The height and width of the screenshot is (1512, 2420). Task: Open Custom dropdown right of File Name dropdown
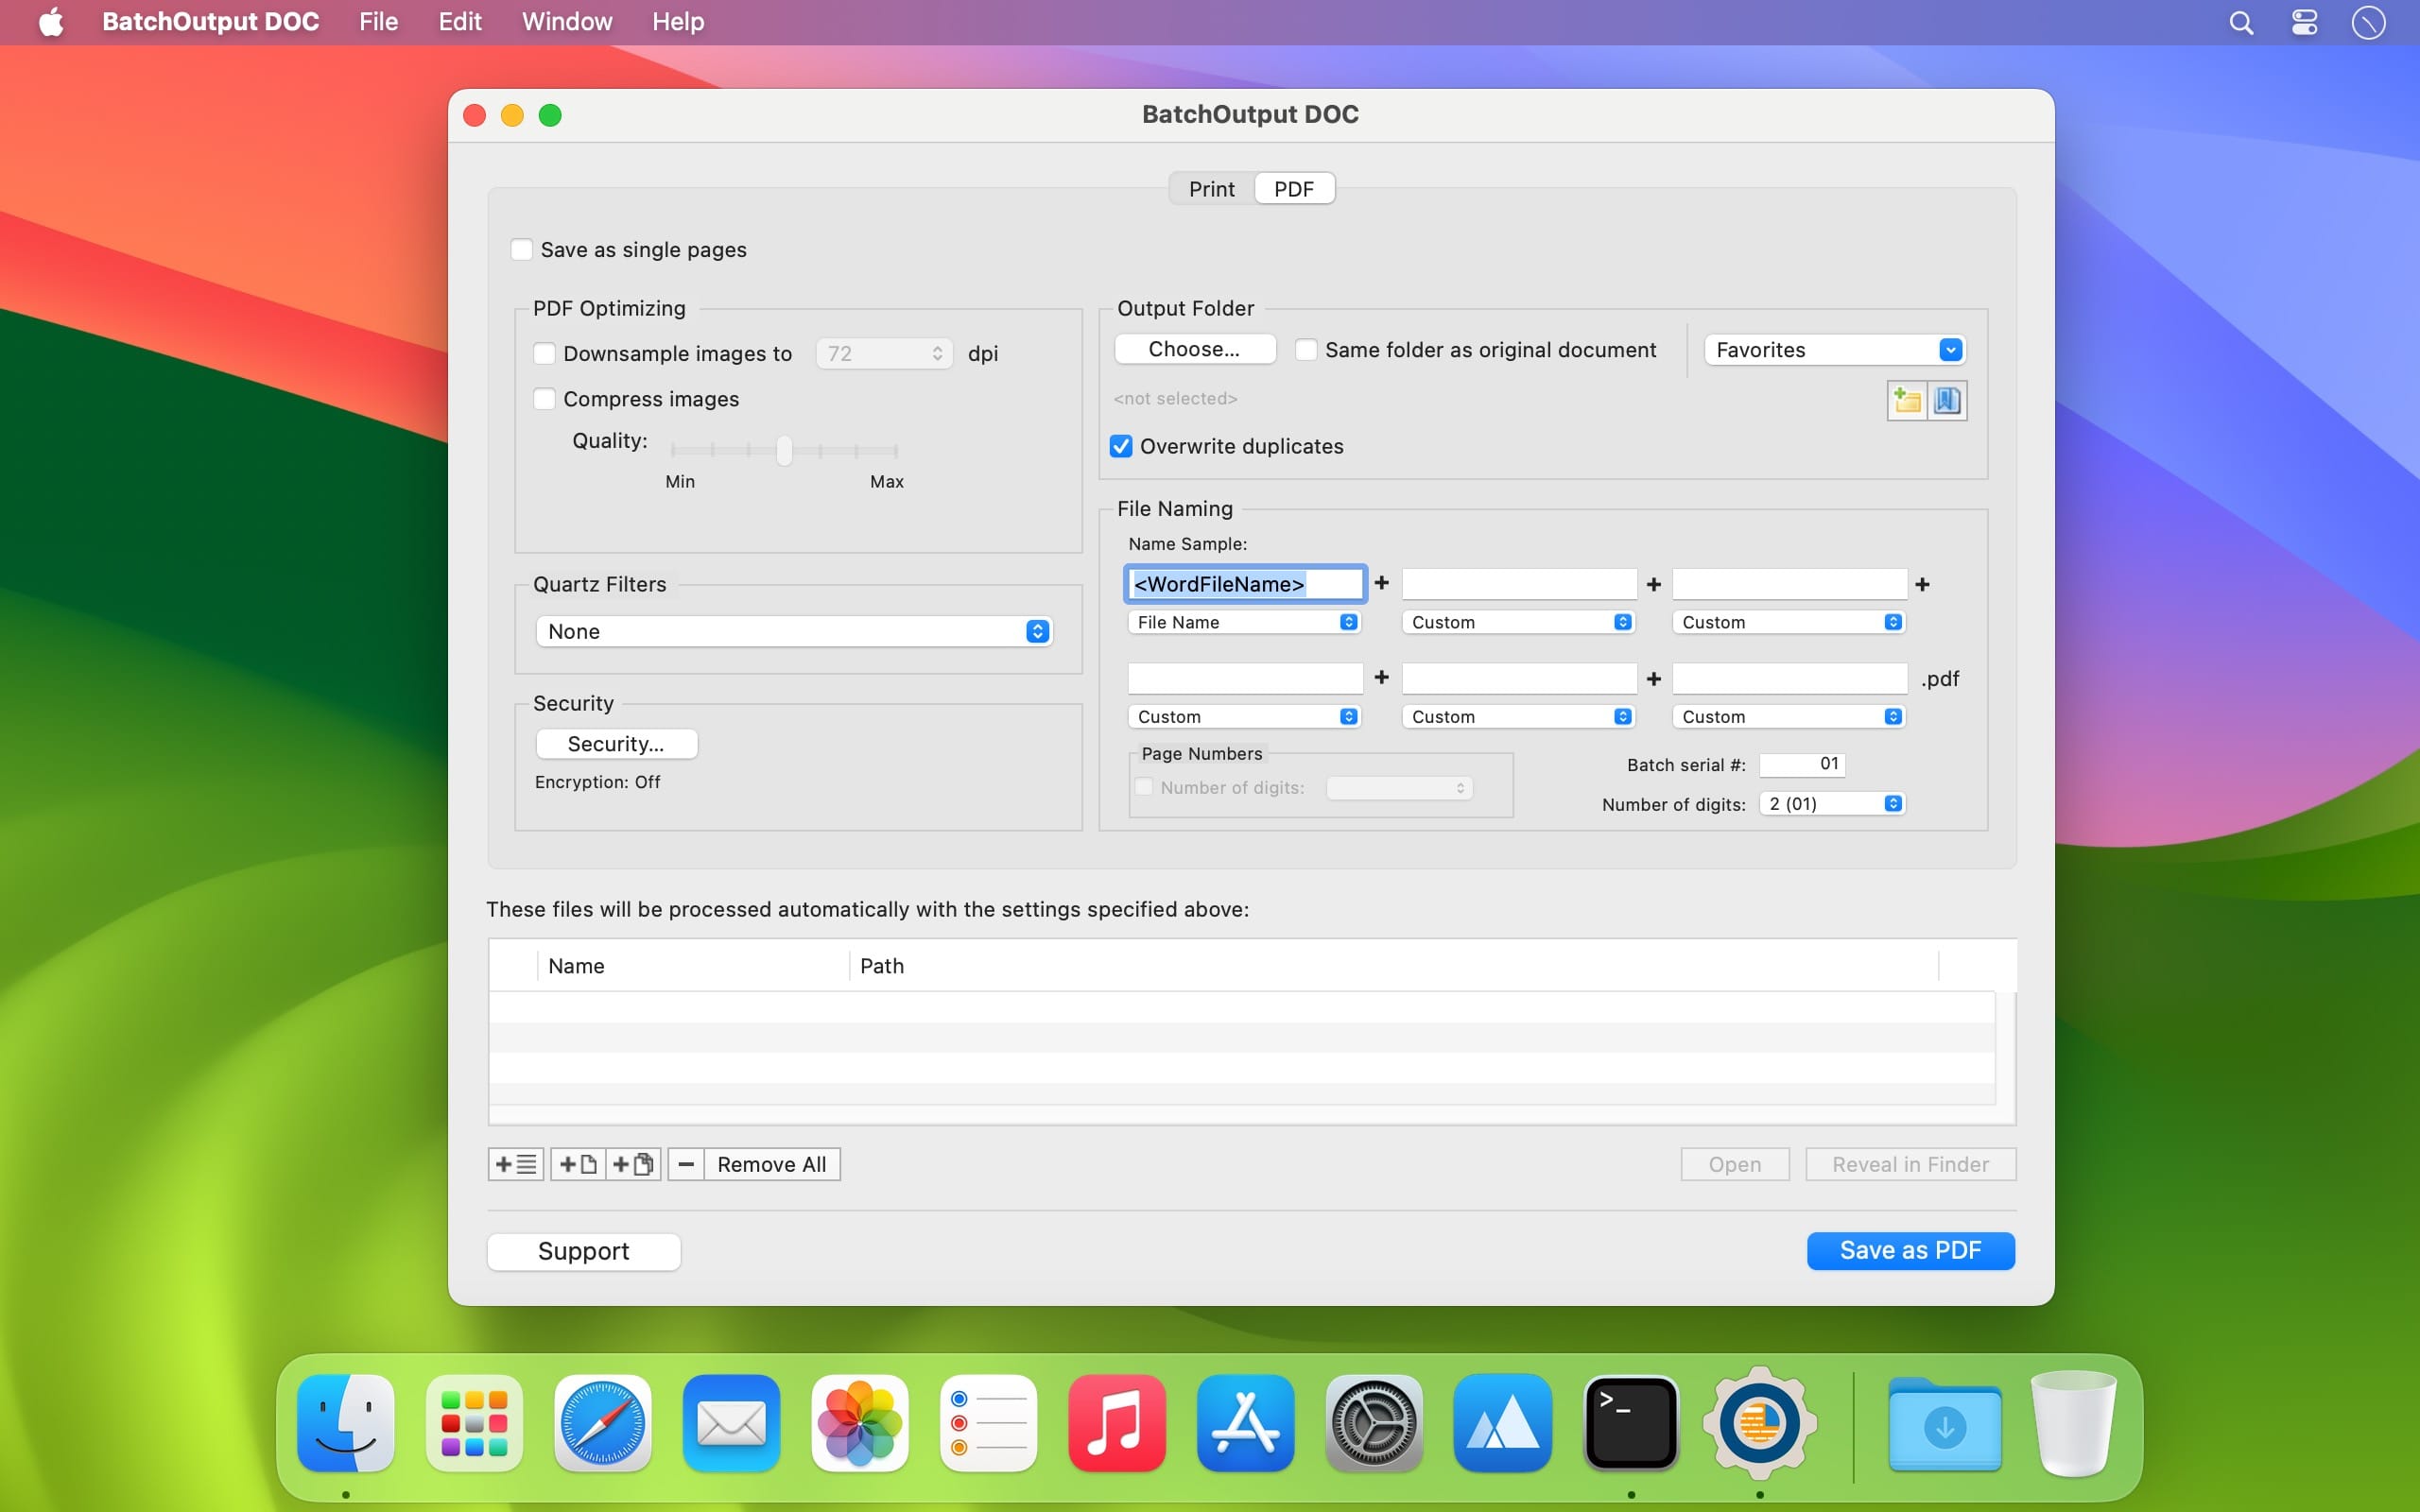1518,622
